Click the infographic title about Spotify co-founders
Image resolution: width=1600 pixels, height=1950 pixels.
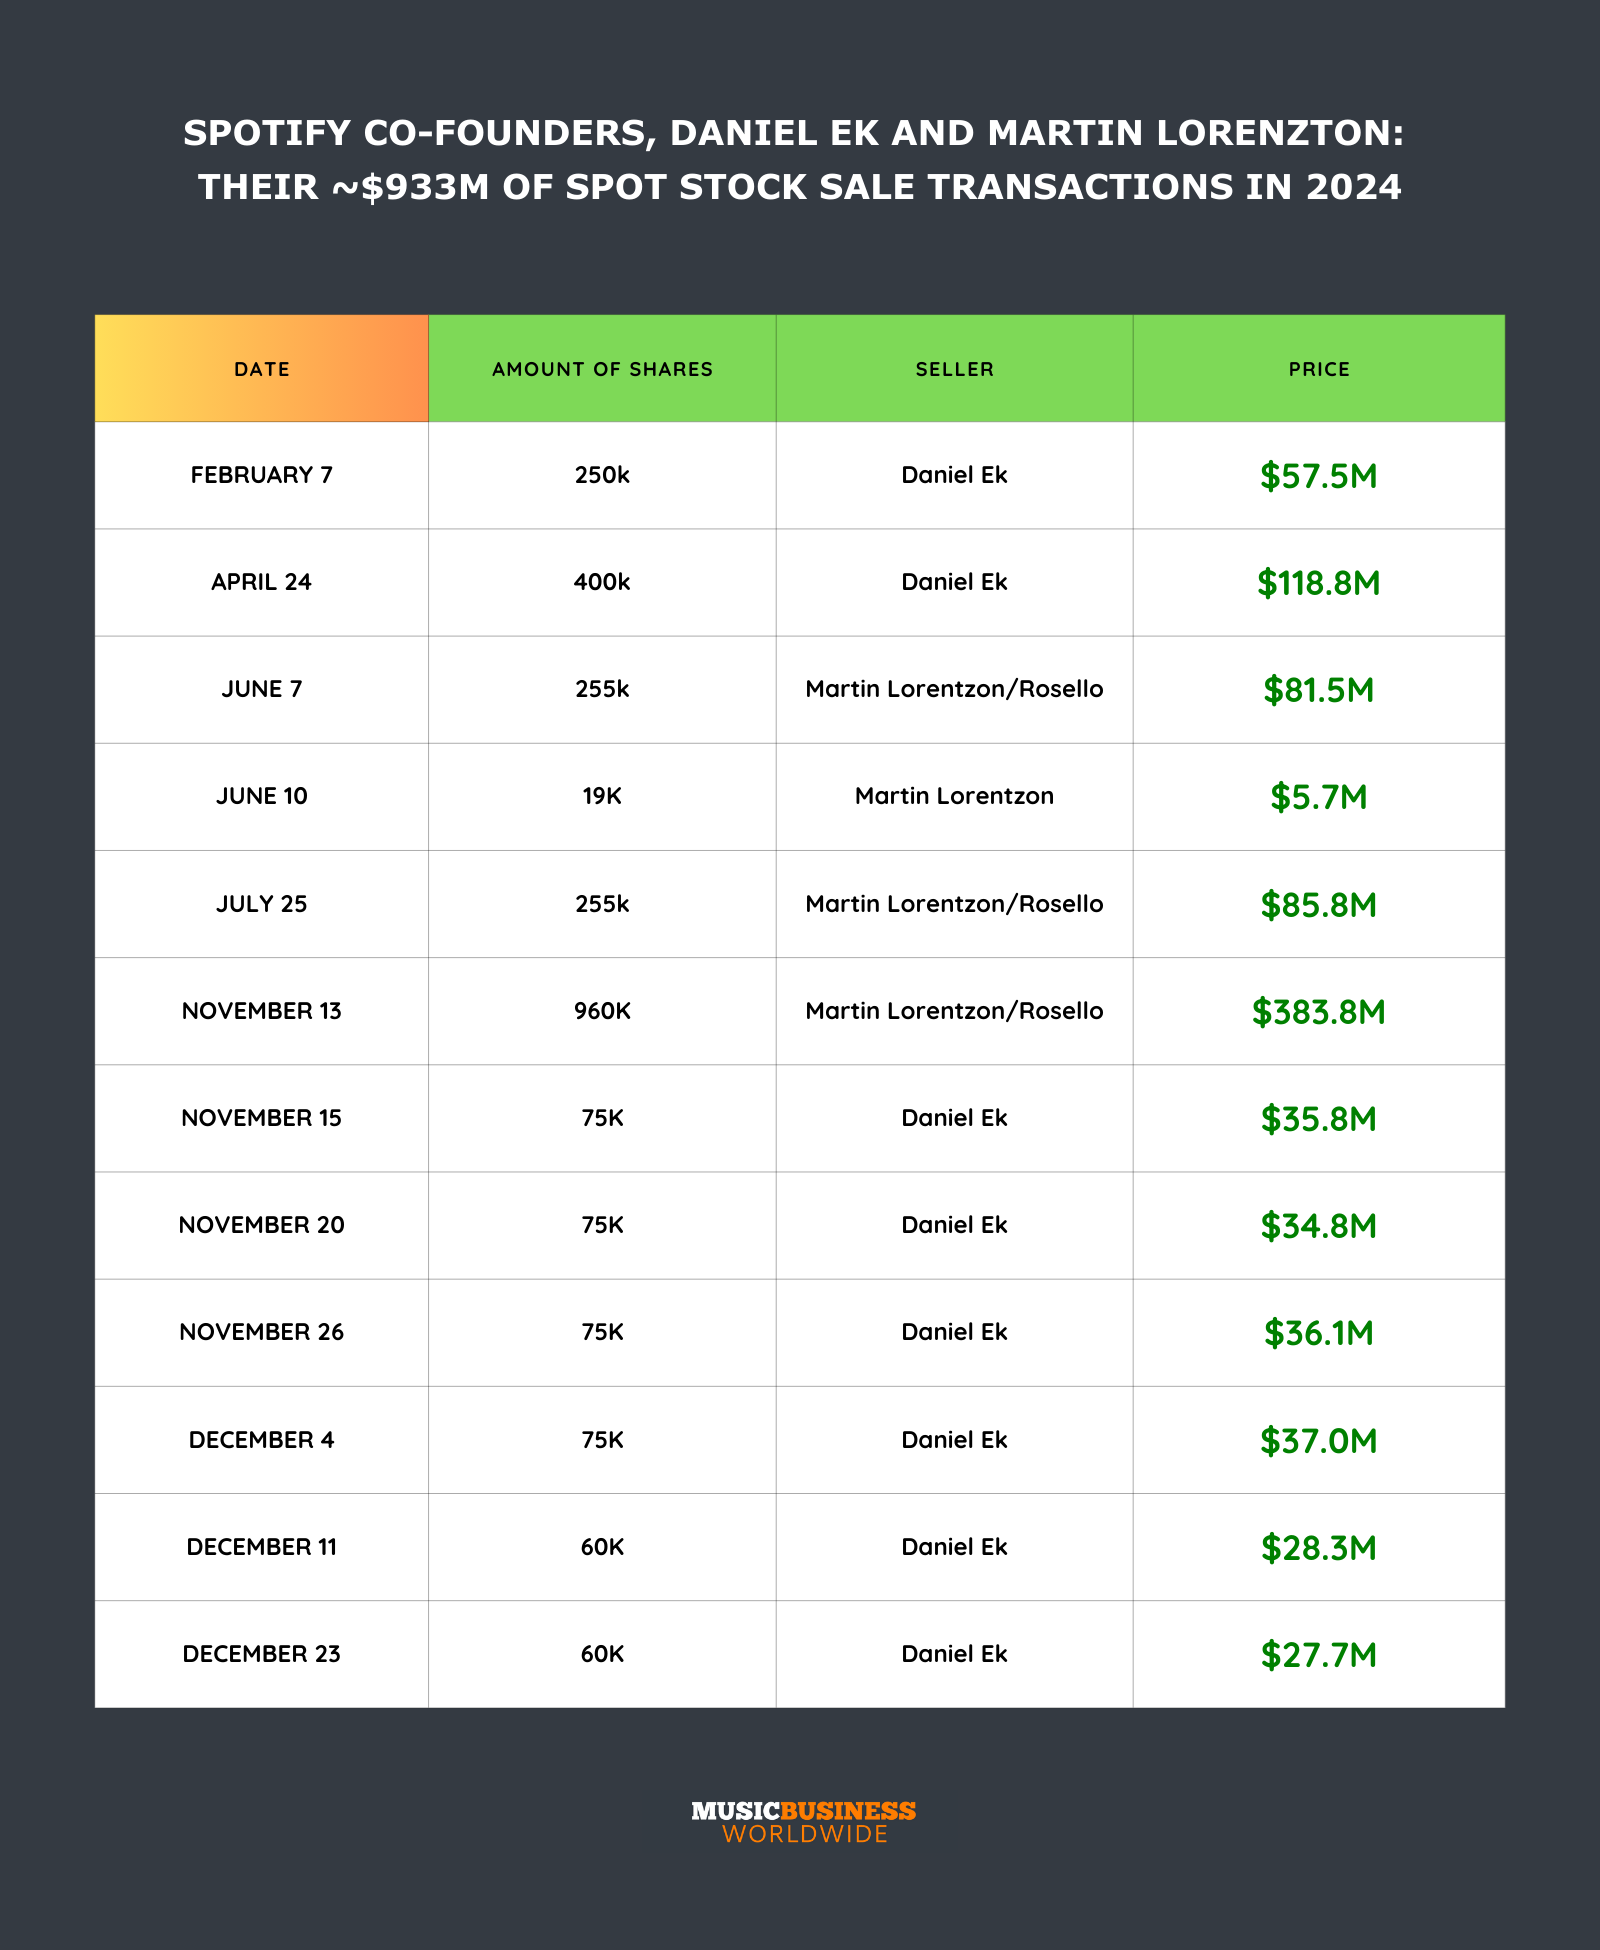[x=794, y=160]
